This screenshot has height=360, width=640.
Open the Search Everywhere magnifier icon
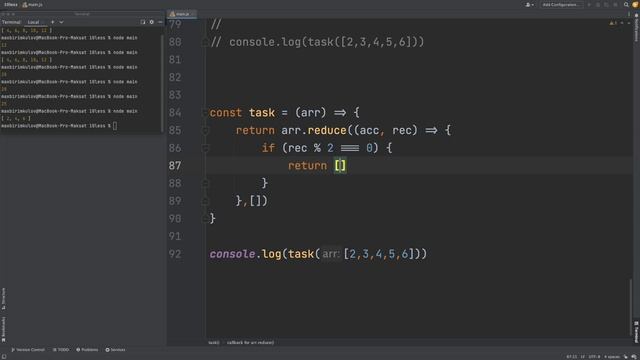coord(626,4)
